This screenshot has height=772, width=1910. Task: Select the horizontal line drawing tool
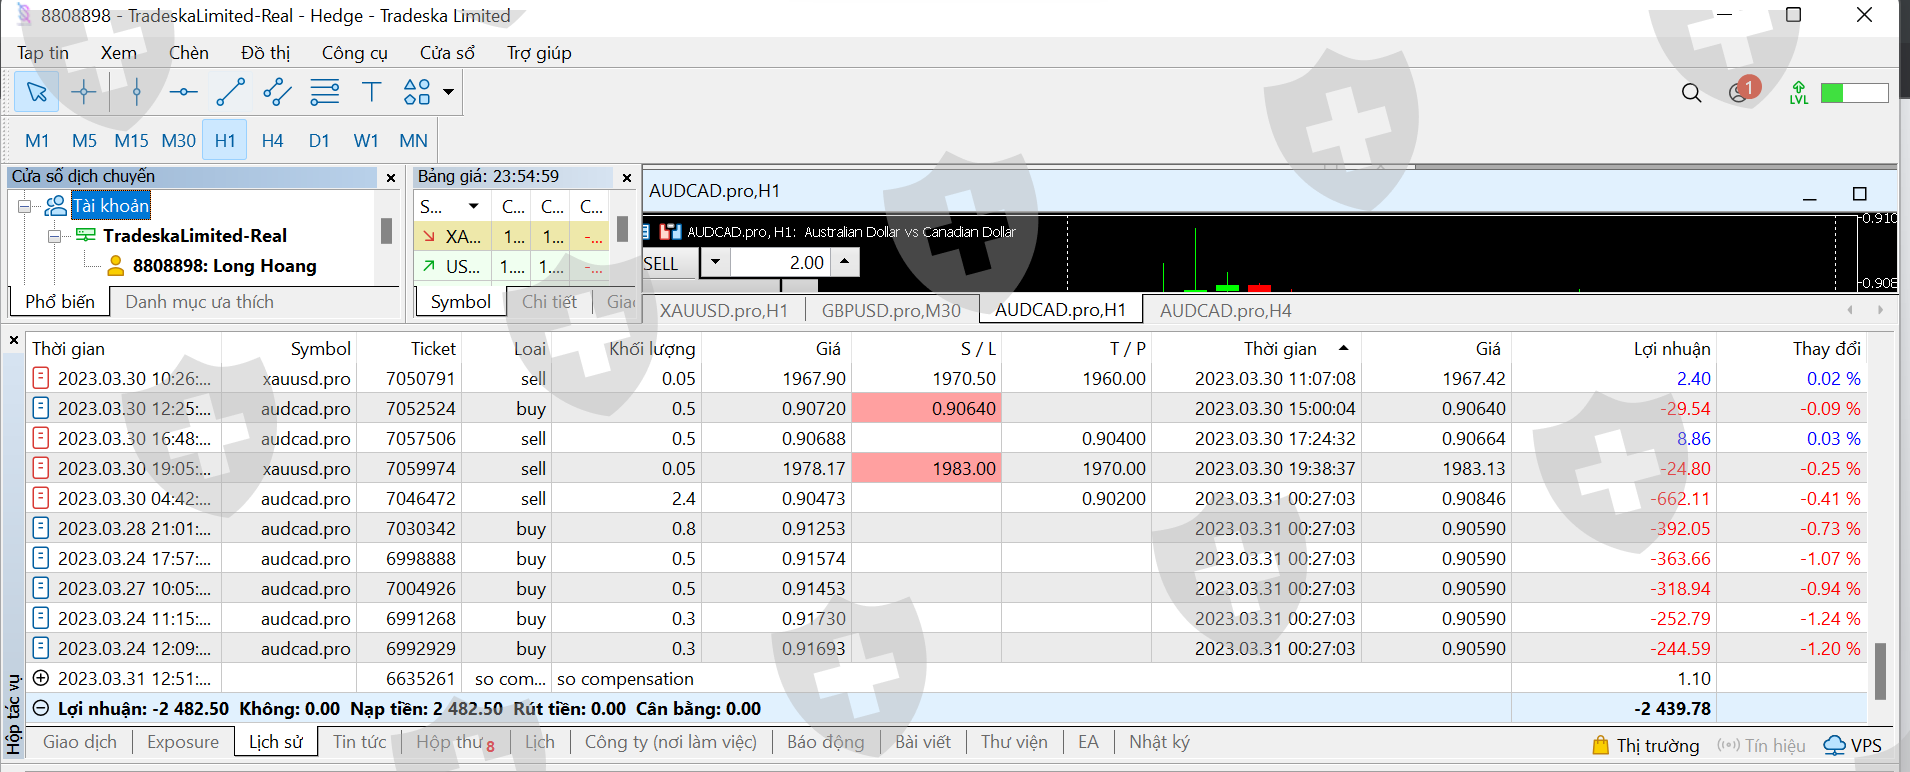pyautogui.click(x=183, y=92)
